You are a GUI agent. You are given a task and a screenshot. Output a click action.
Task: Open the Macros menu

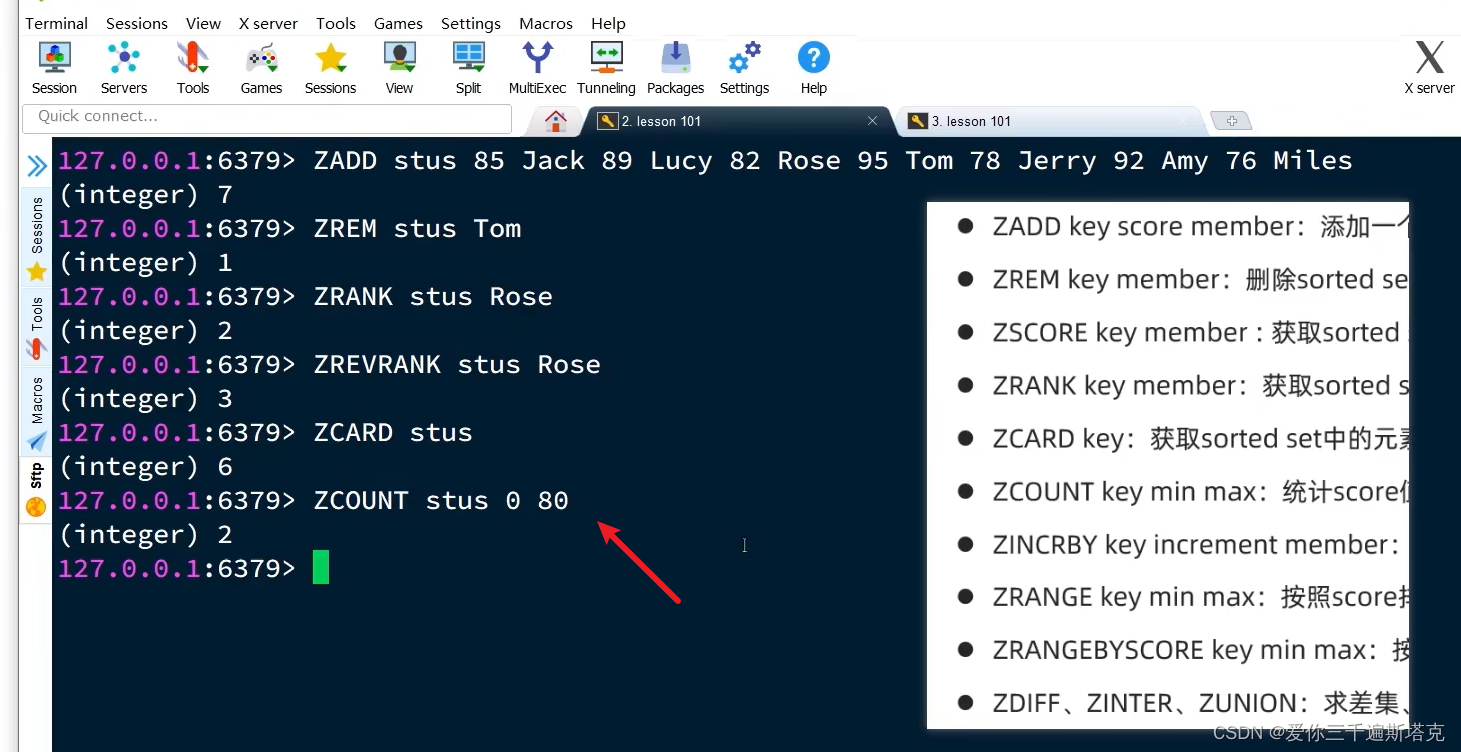pyautogui.click(x=546, y=23)
